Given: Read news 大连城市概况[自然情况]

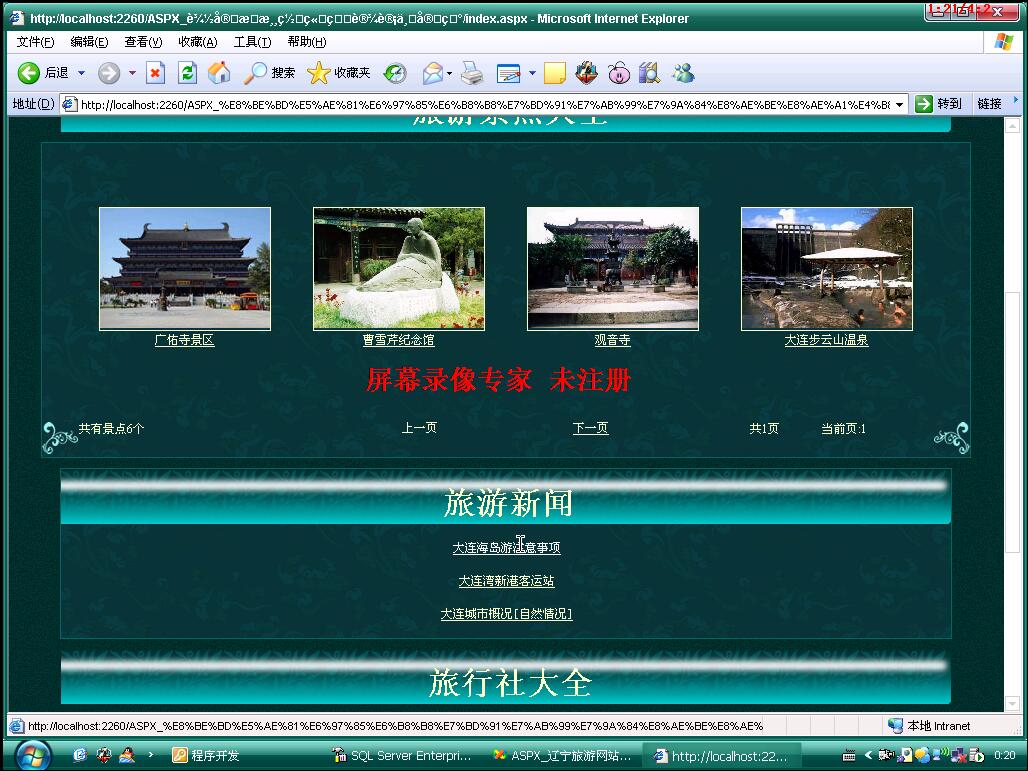Looking at the screenshot, I should pos(506,614).
